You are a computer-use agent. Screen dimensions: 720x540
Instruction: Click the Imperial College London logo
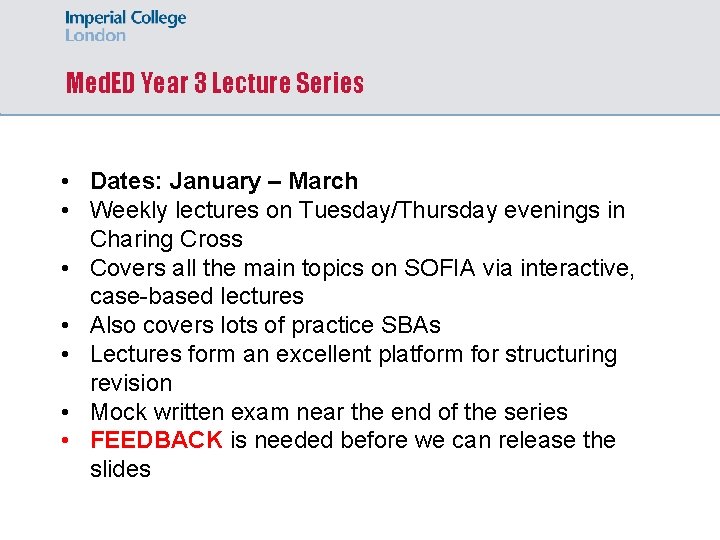click(125, 26)
